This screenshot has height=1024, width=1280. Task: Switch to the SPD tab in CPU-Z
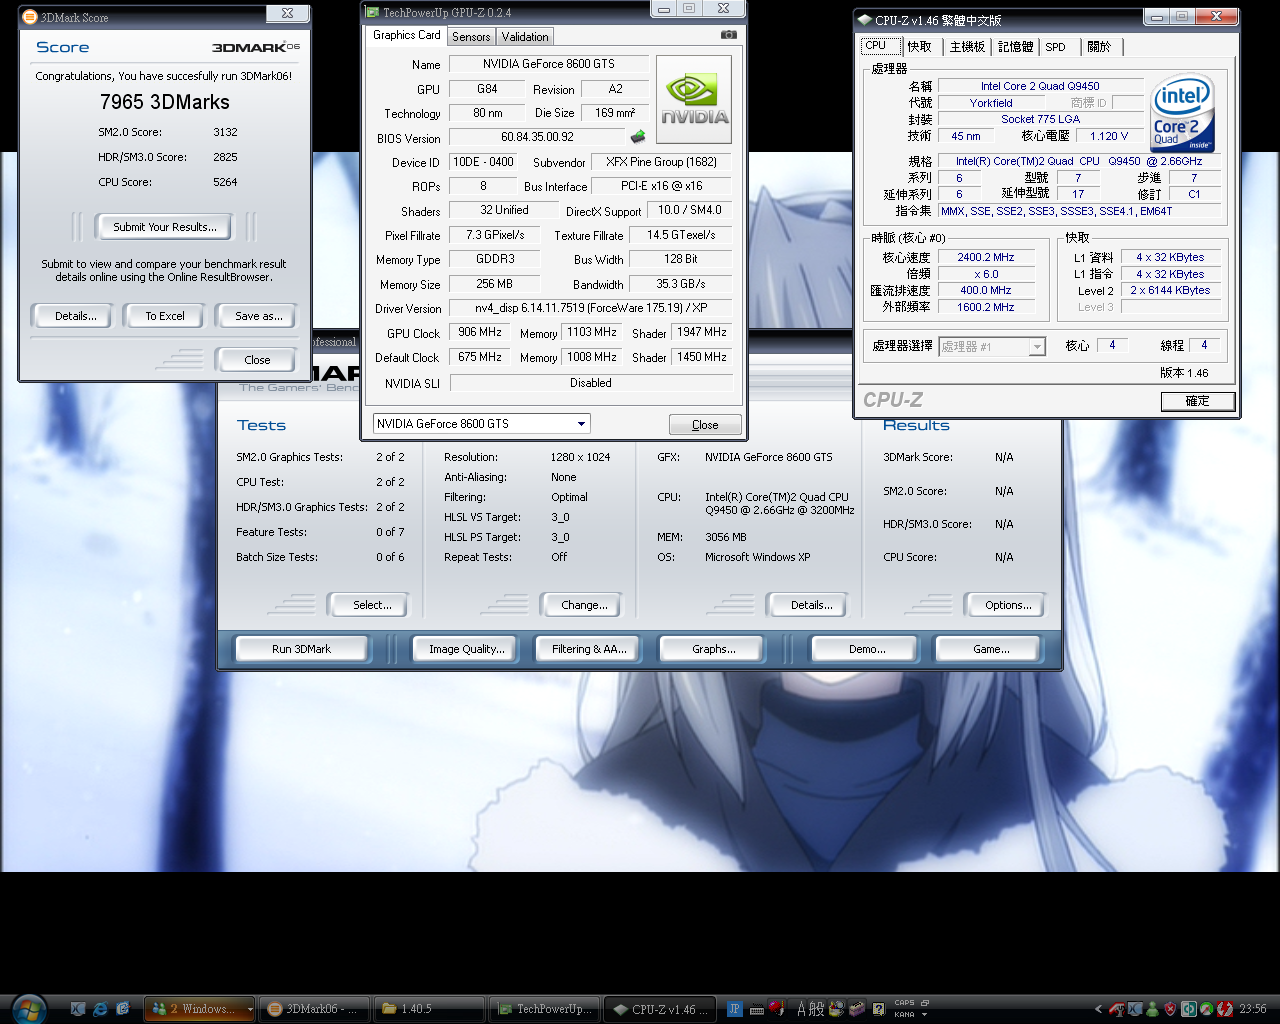(x=1055, y=47)
